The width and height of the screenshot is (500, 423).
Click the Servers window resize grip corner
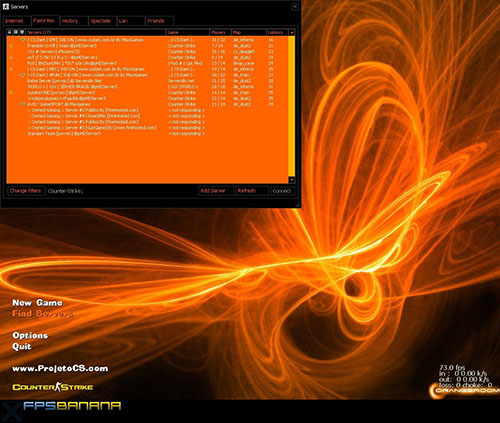coord(298,204)
